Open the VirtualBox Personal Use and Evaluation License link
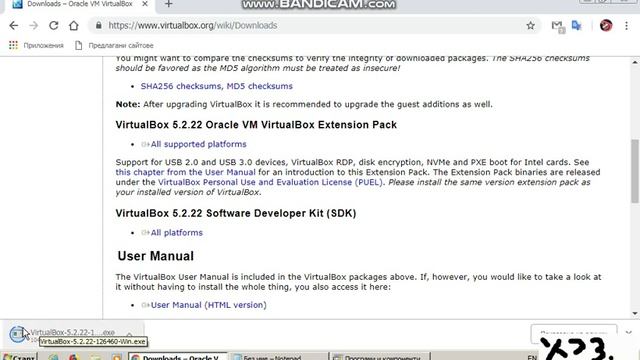640x360 pixels. (x=270, y=182)
